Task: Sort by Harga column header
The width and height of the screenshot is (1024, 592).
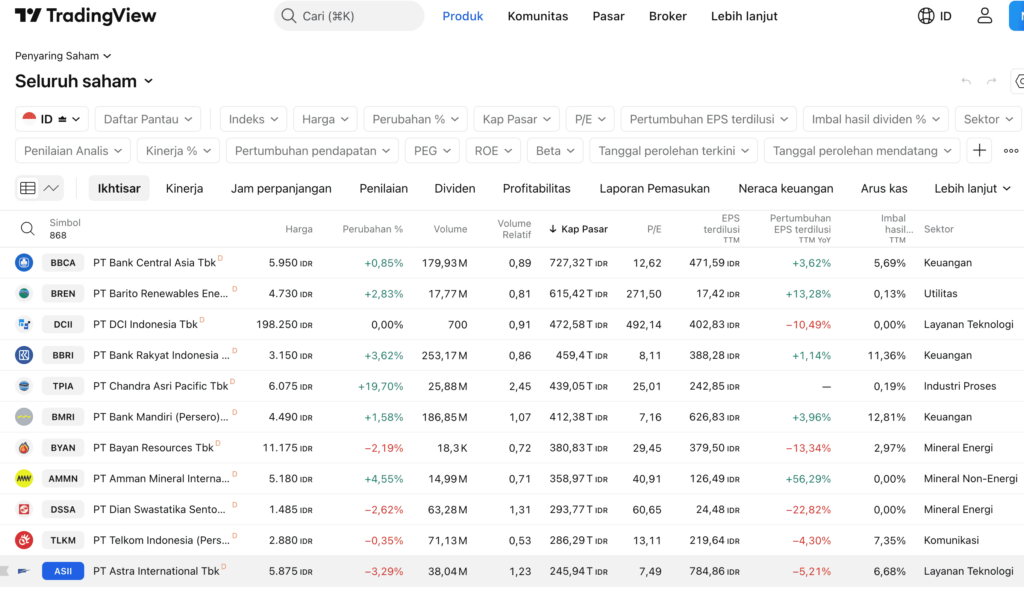Action: coord(298,229)
